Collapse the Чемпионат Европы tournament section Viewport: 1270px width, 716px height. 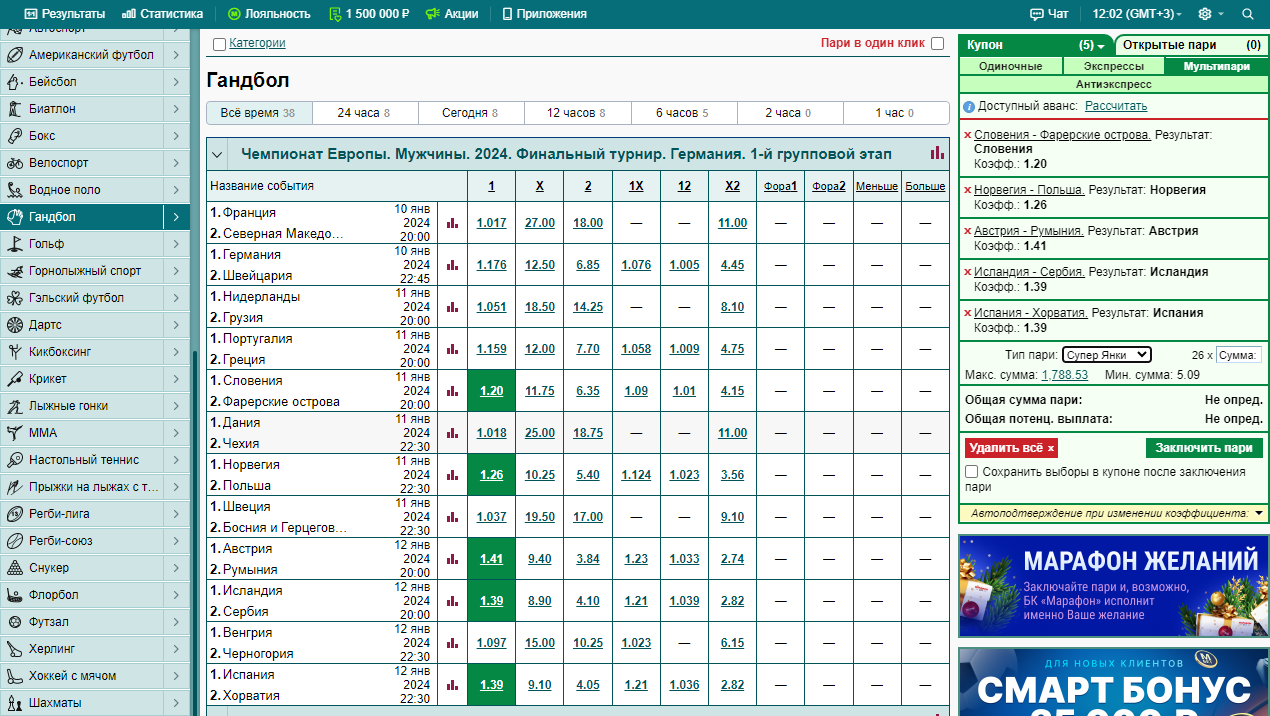(x=217, y=154)
